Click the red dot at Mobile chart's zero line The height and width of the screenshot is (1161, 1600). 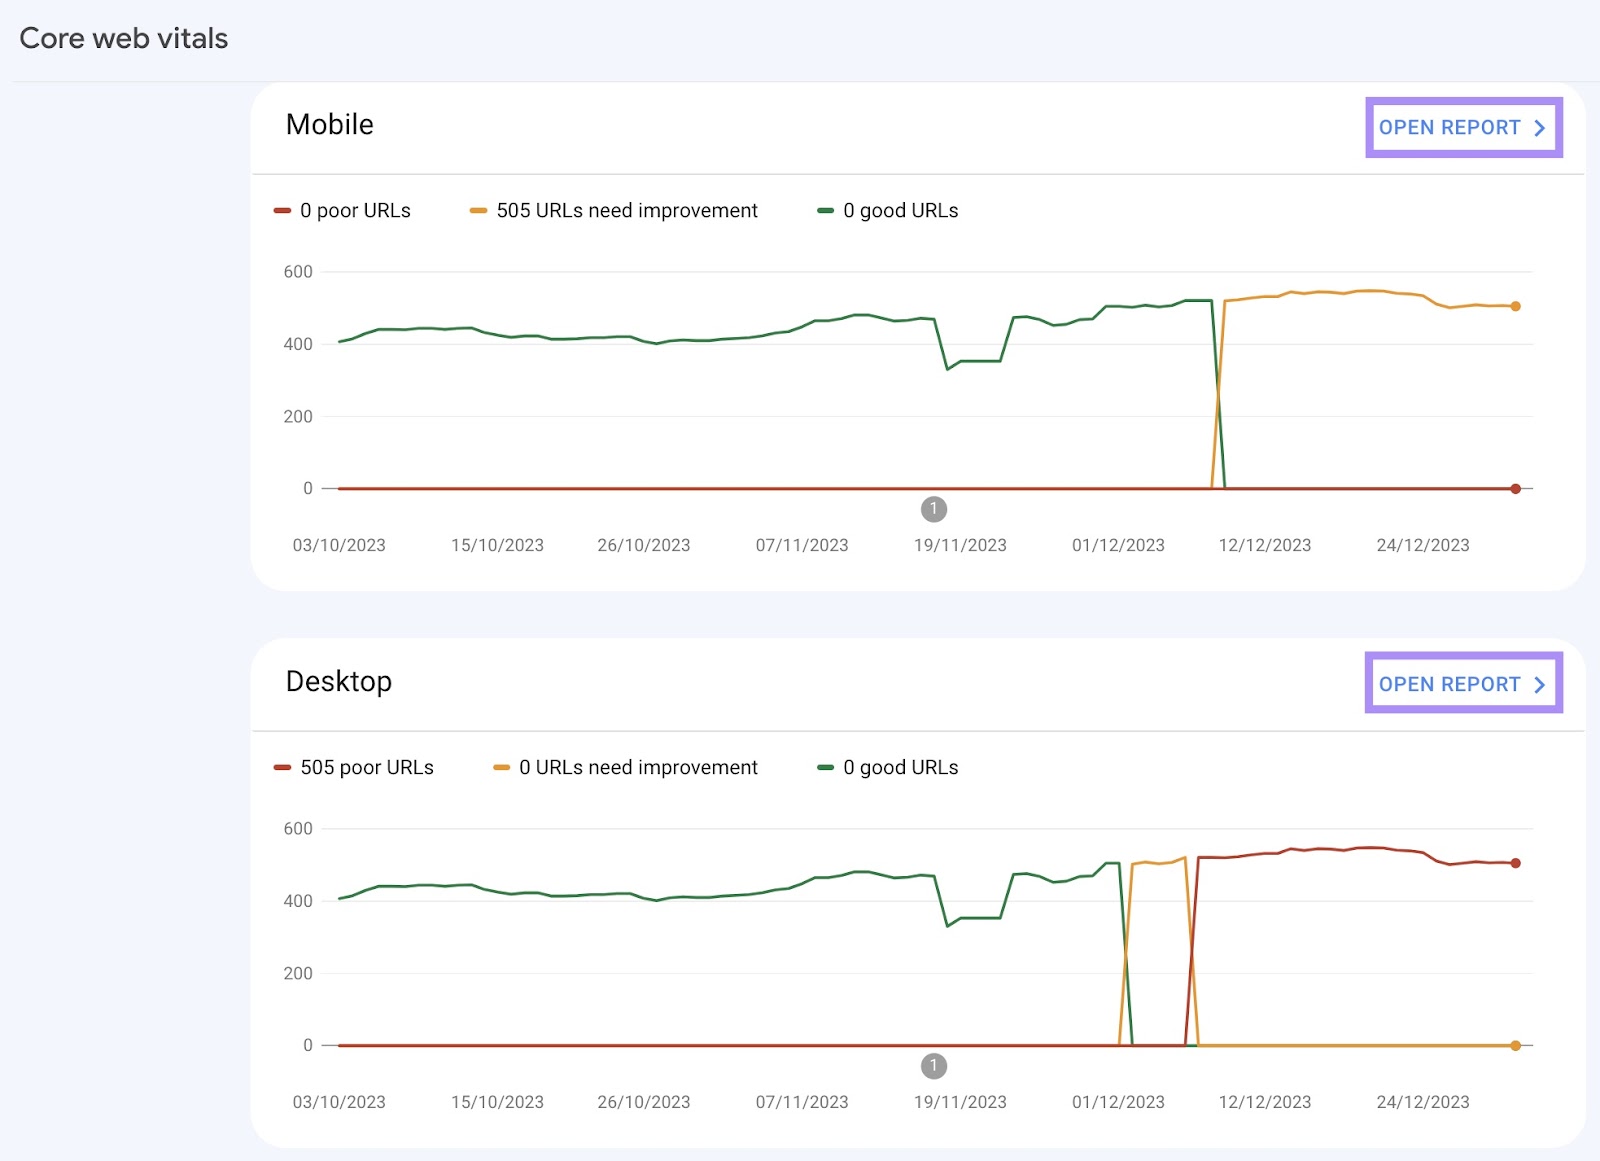[1514, 487]
